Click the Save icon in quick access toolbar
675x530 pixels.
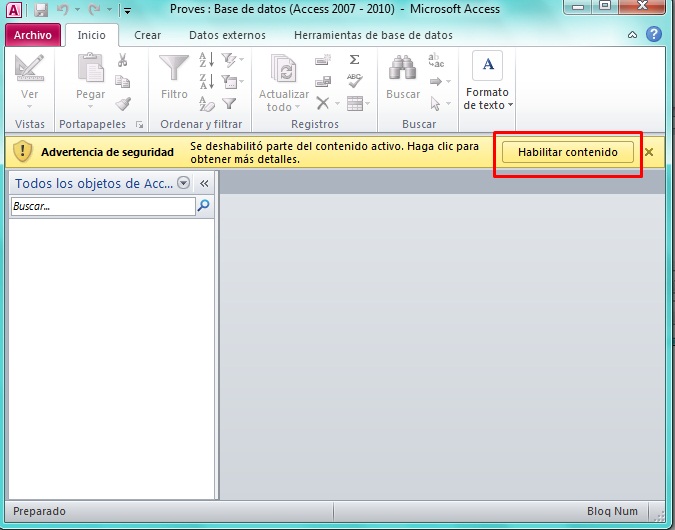41,9
